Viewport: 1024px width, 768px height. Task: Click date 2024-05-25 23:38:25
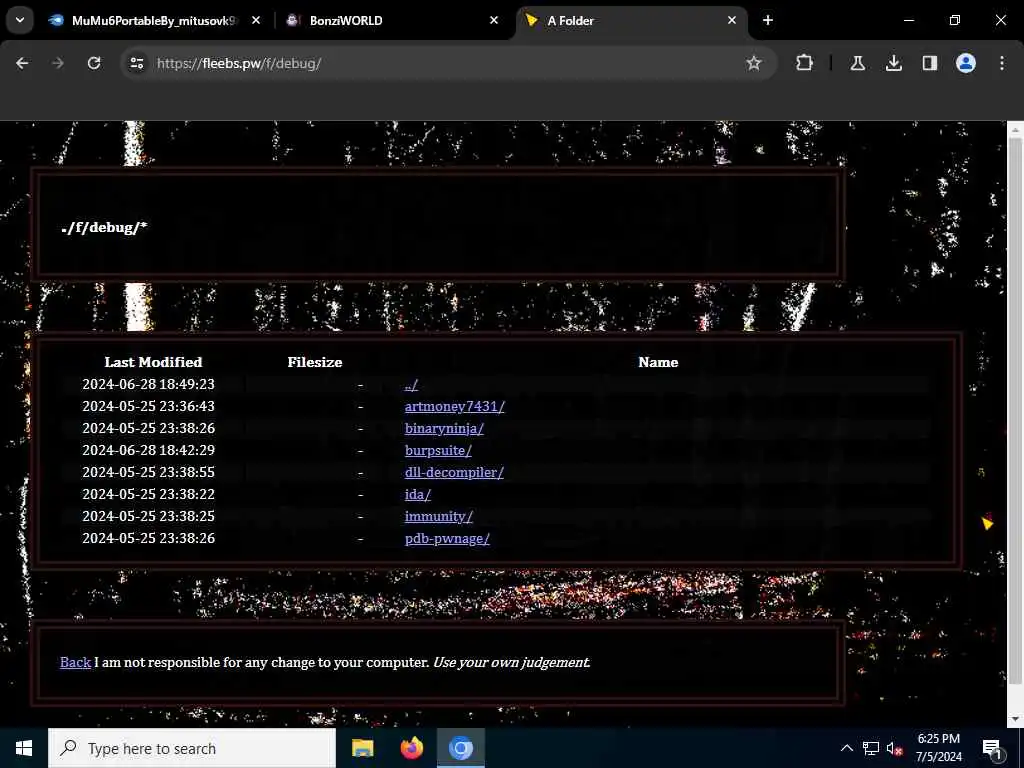[148, 516]
